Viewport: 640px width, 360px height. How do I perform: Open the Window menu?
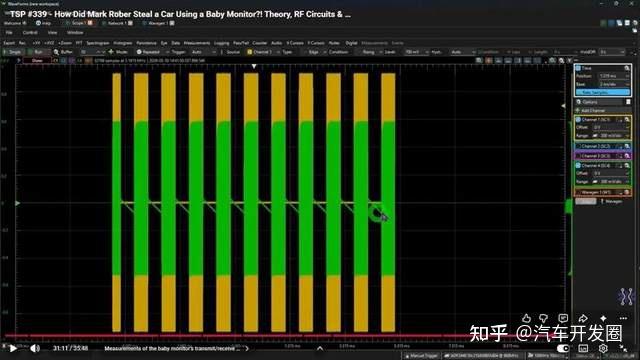coord(75,33)
